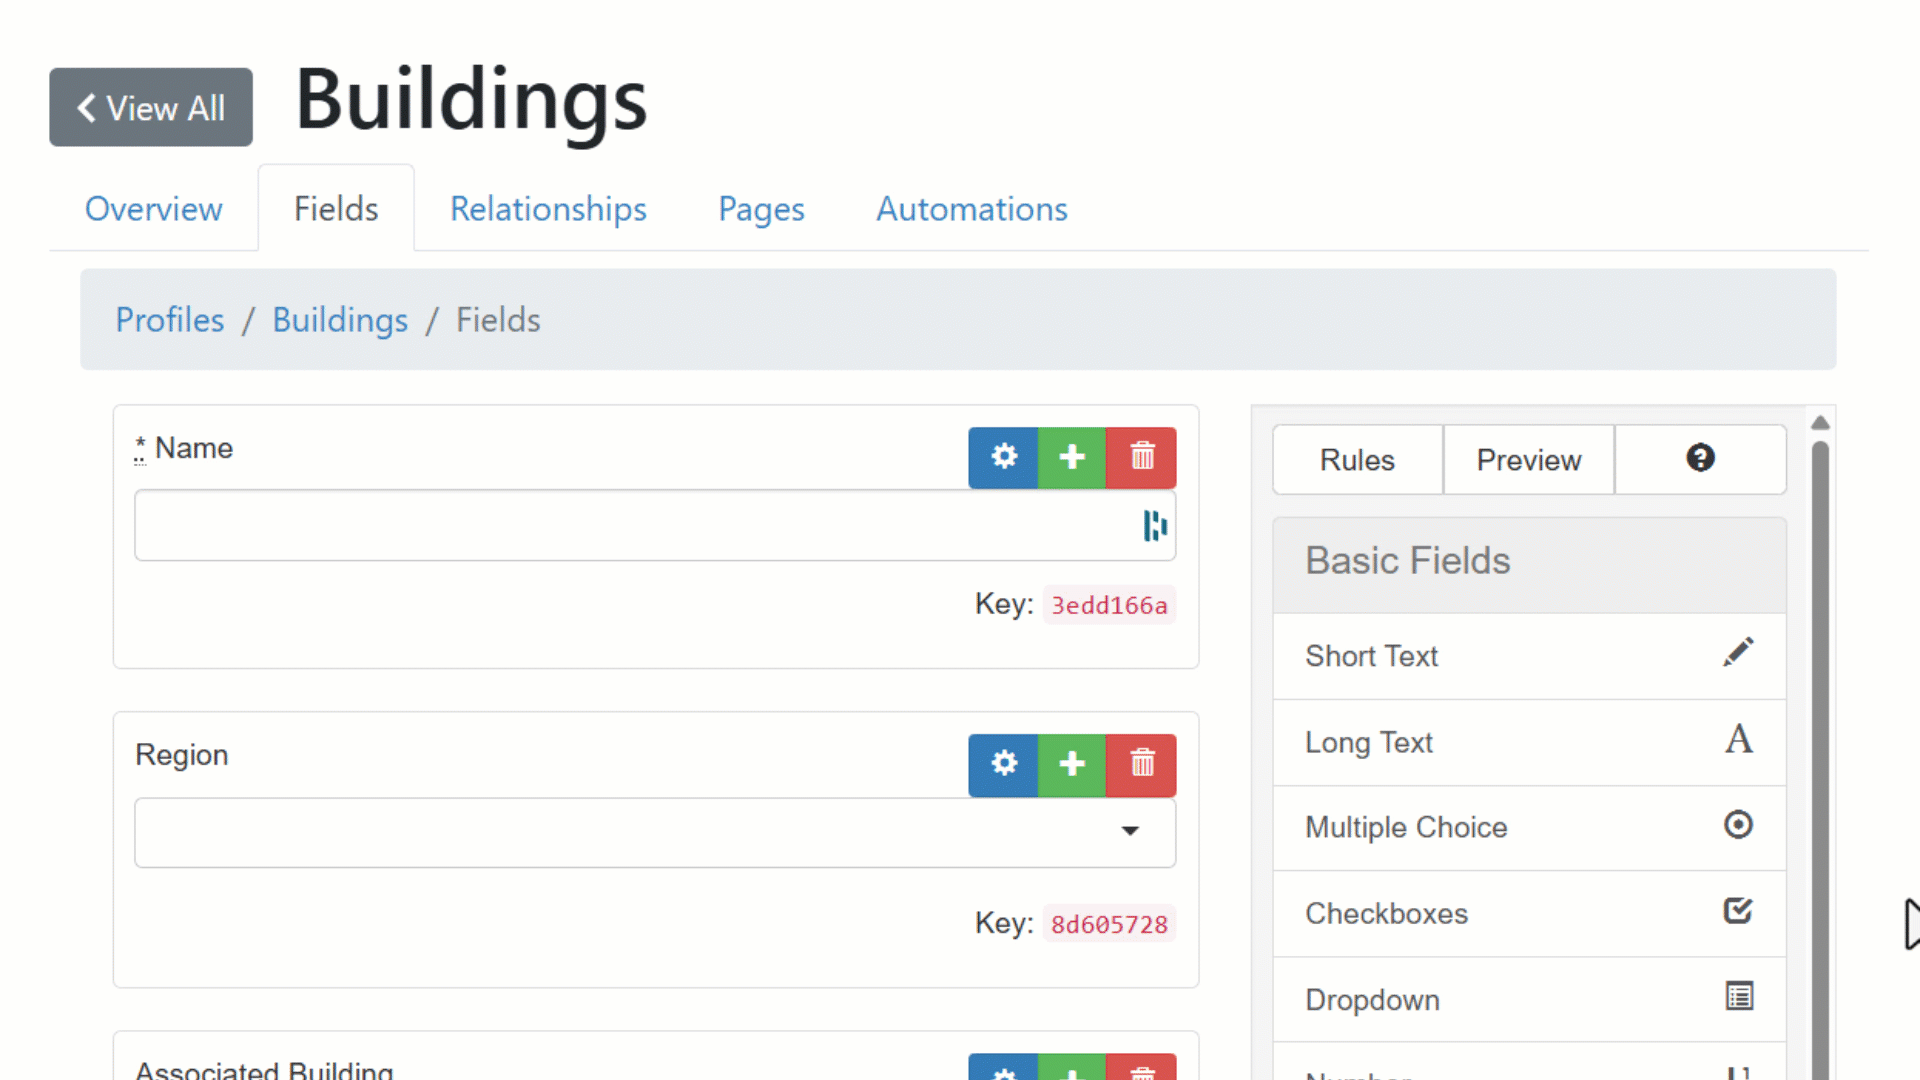Click the password manager icon in Name input
The width and height of the screenshot is (1920, 1080).
(1155, 526)
